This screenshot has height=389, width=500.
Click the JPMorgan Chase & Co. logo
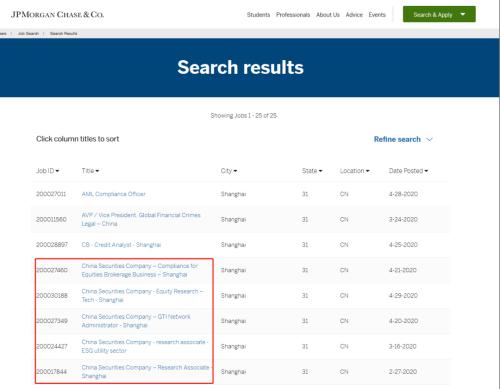(x=57, y=15)
